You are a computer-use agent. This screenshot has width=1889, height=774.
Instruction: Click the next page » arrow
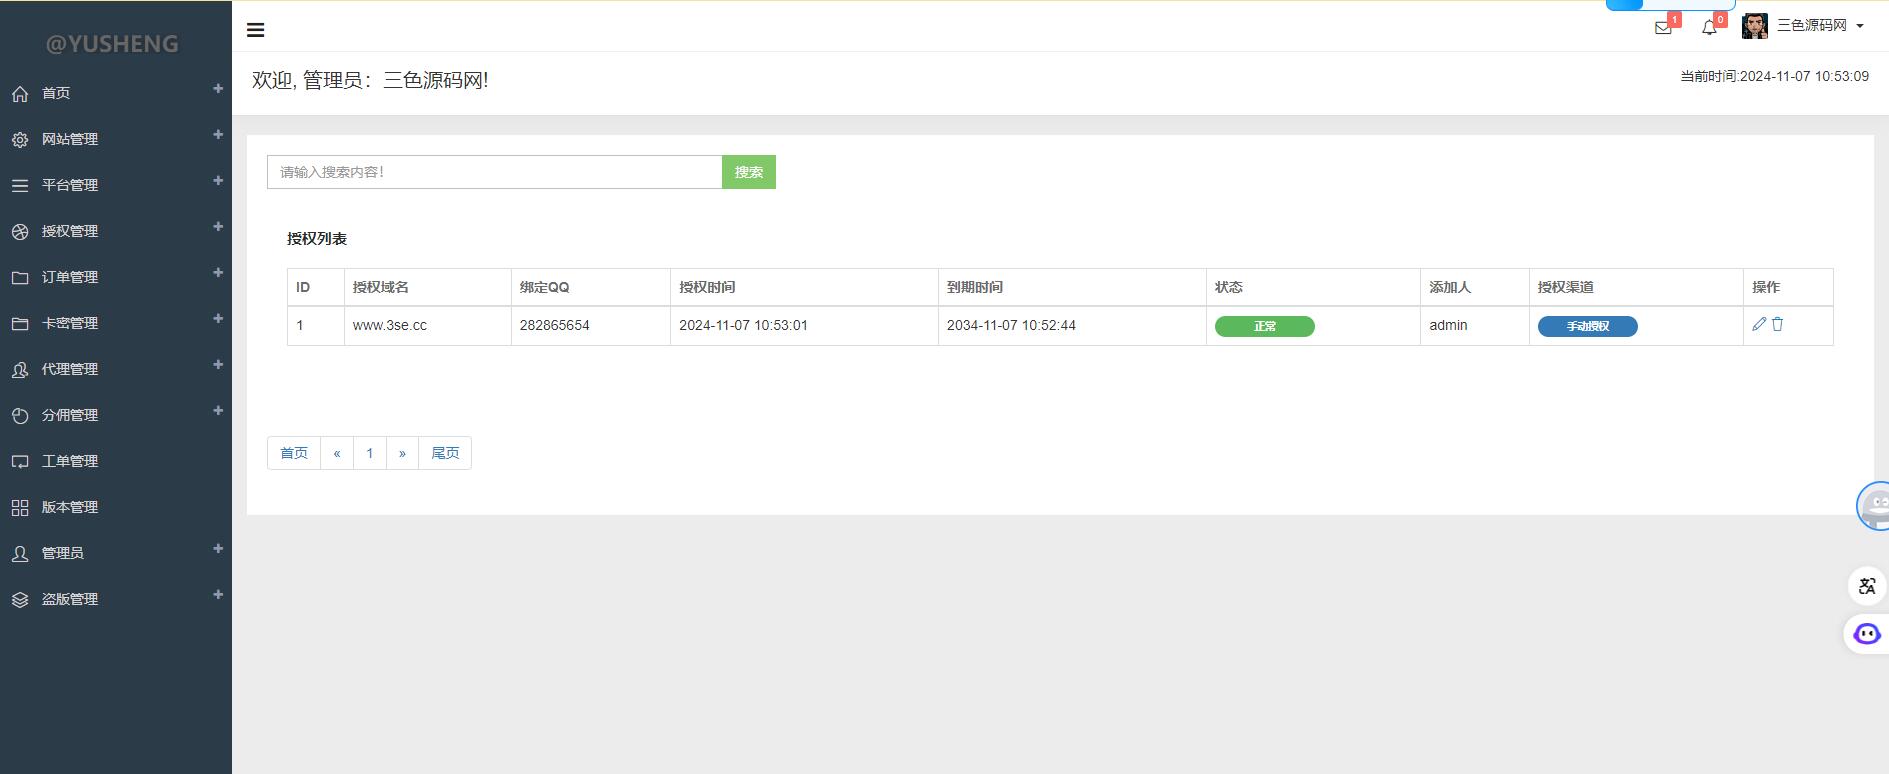[x=402, y=453]
